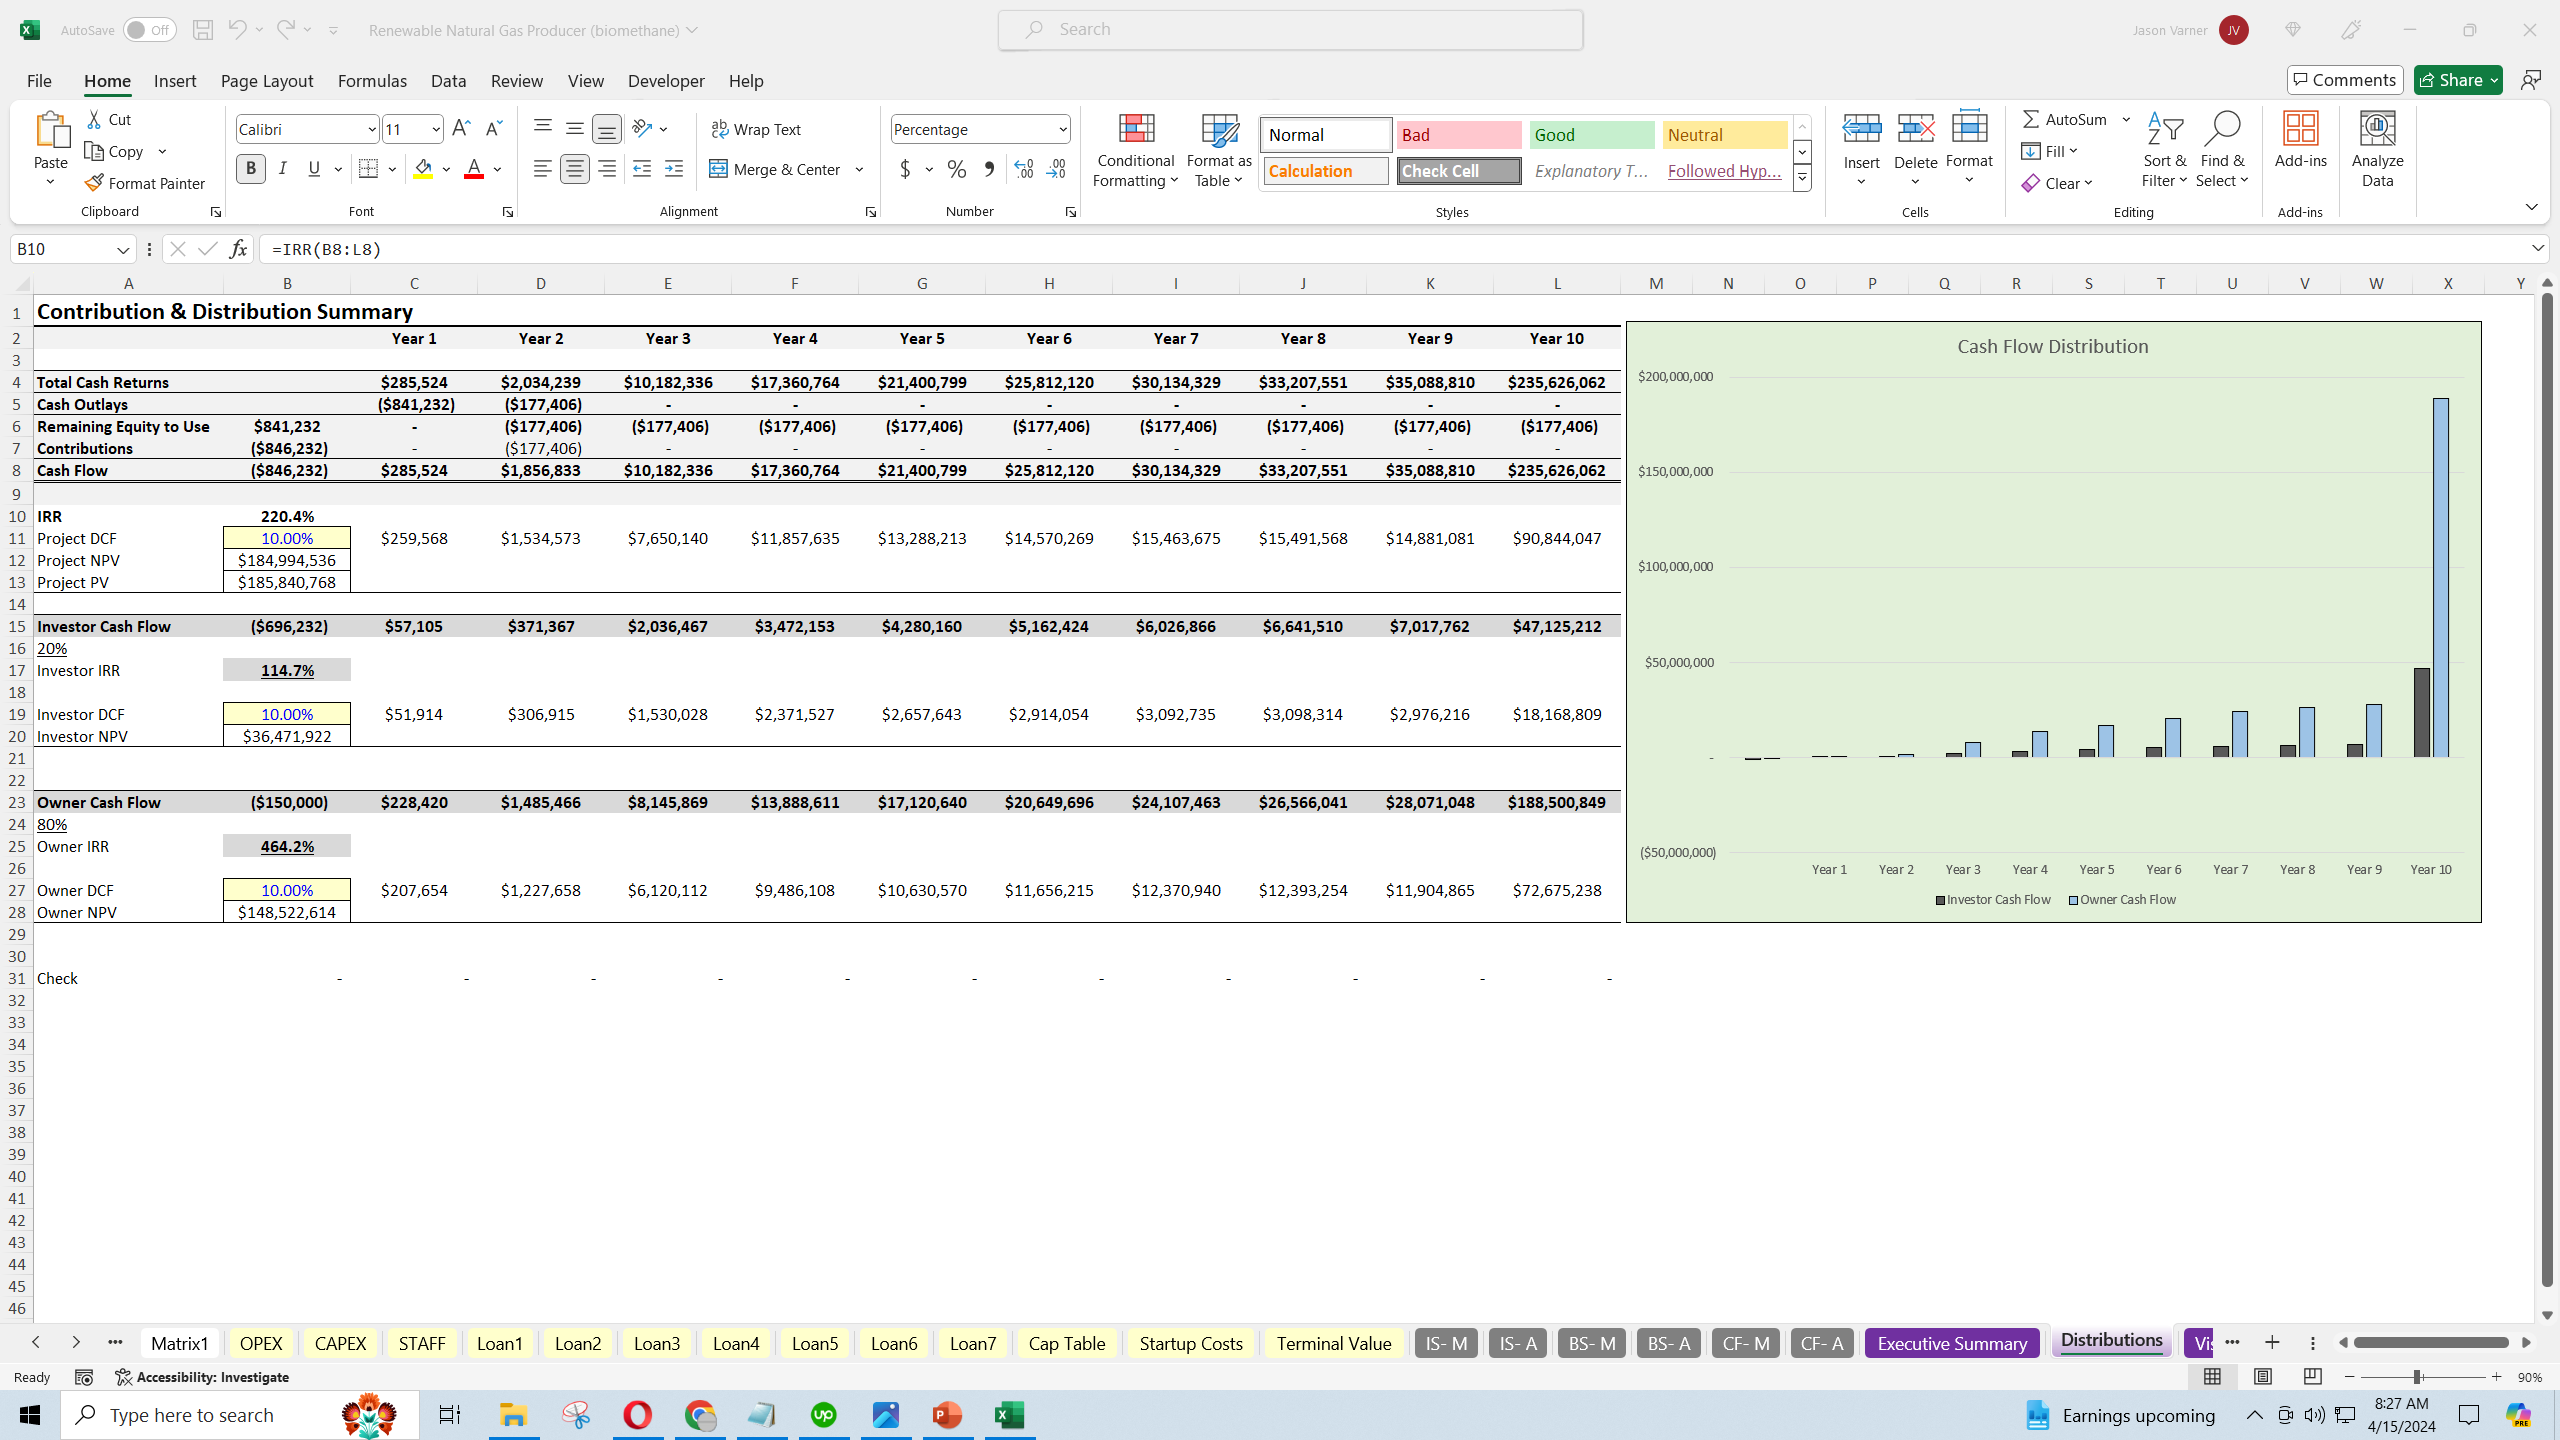
Task: Apply italic formatting
Action: tap(283, 169)
